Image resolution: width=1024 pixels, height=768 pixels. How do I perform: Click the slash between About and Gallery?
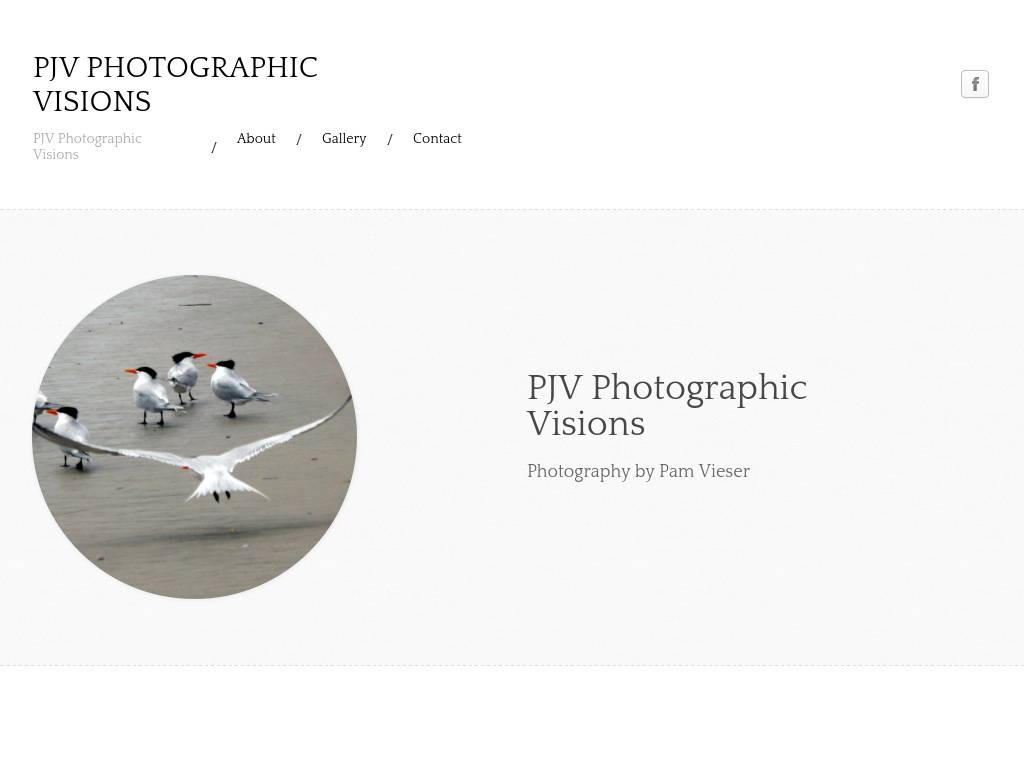pyautogui.click(x=299, y=139)
